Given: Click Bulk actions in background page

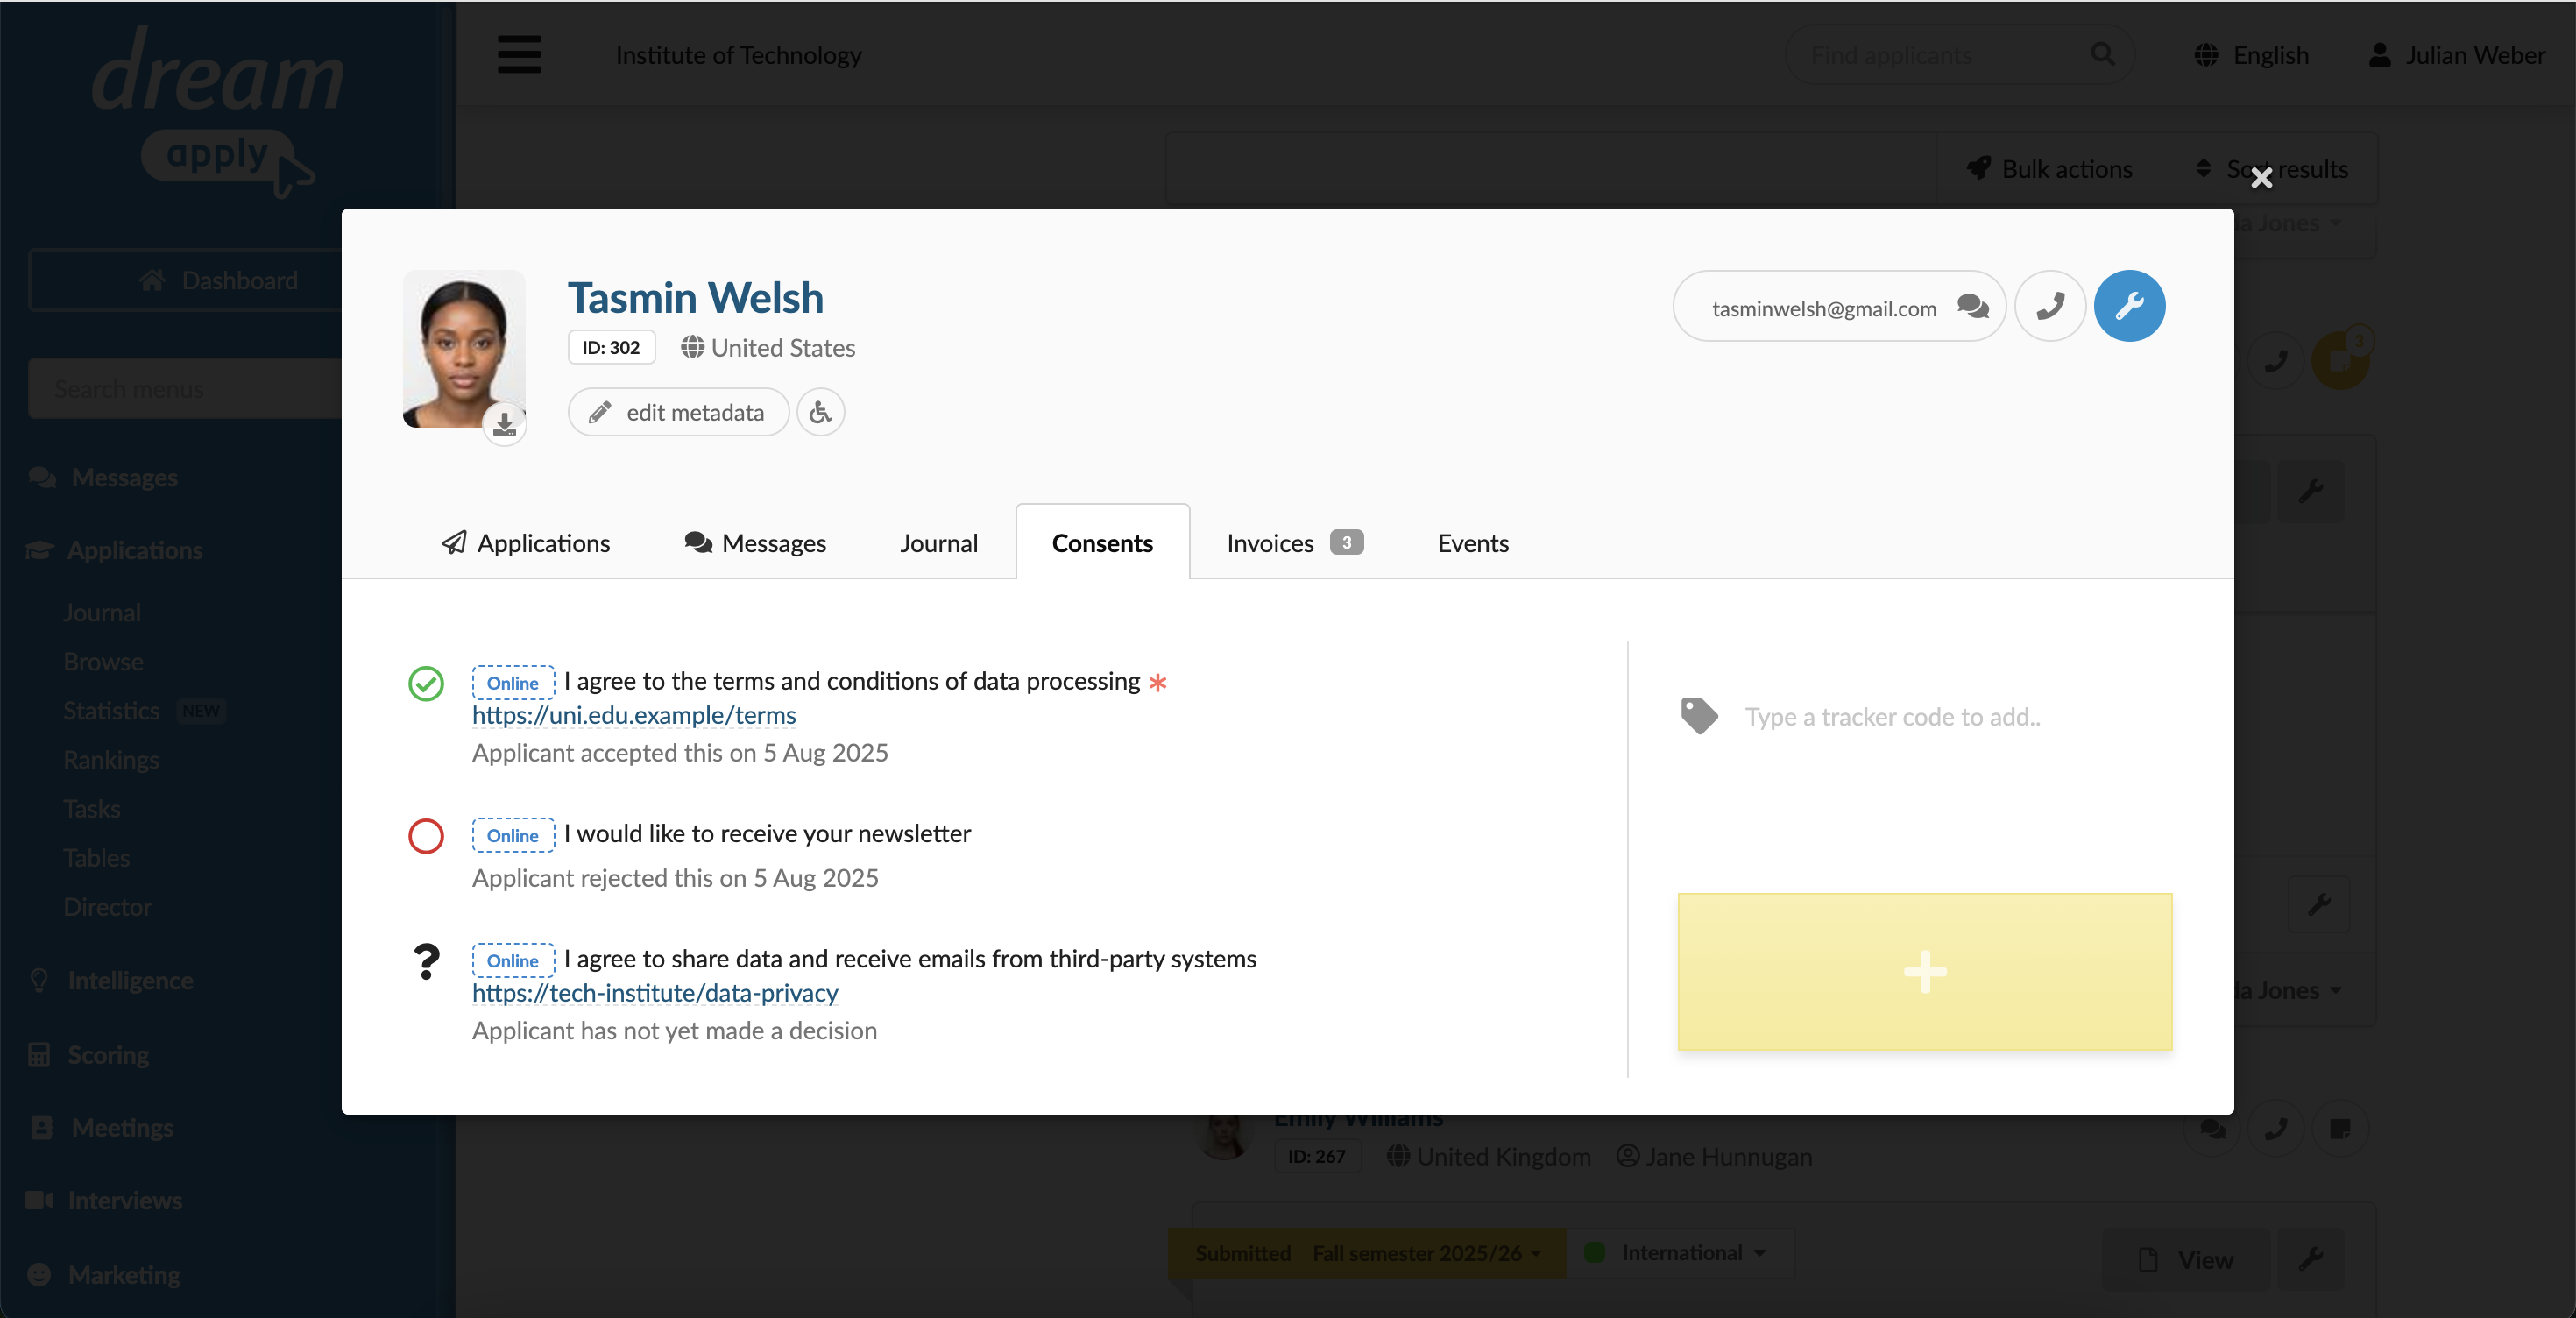Looking at the screenshot, I should [x=2050, y=170].
